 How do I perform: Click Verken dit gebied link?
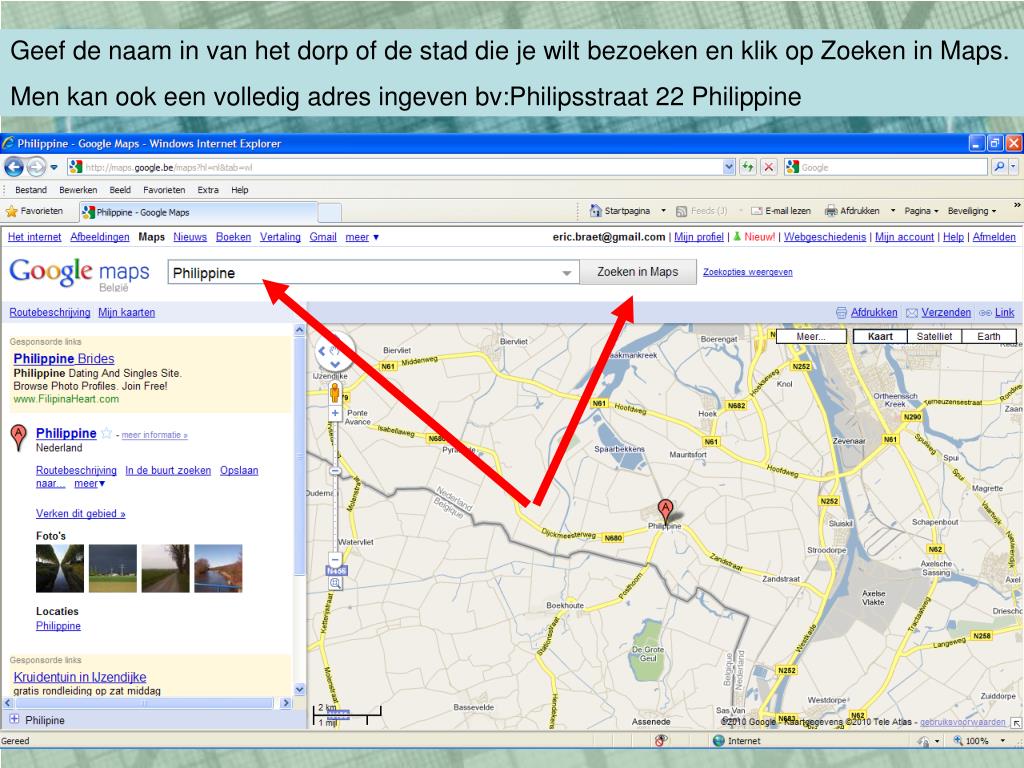click(x=80, y=514)
